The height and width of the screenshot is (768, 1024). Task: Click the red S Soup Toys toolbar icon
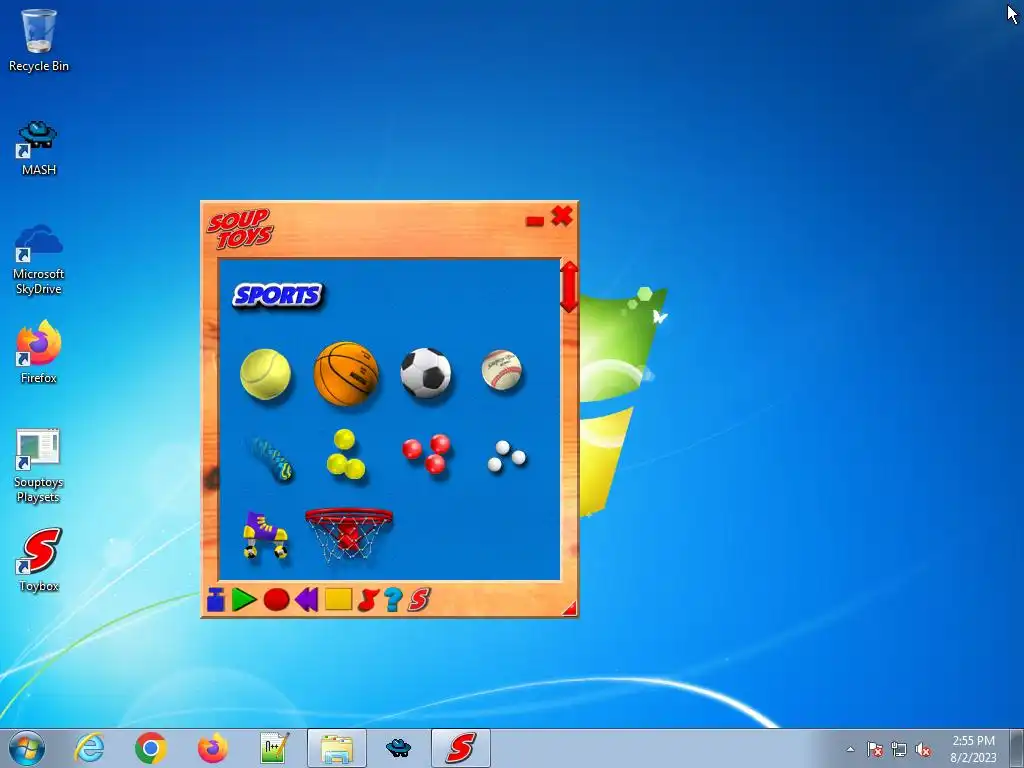tap(419, 600)
